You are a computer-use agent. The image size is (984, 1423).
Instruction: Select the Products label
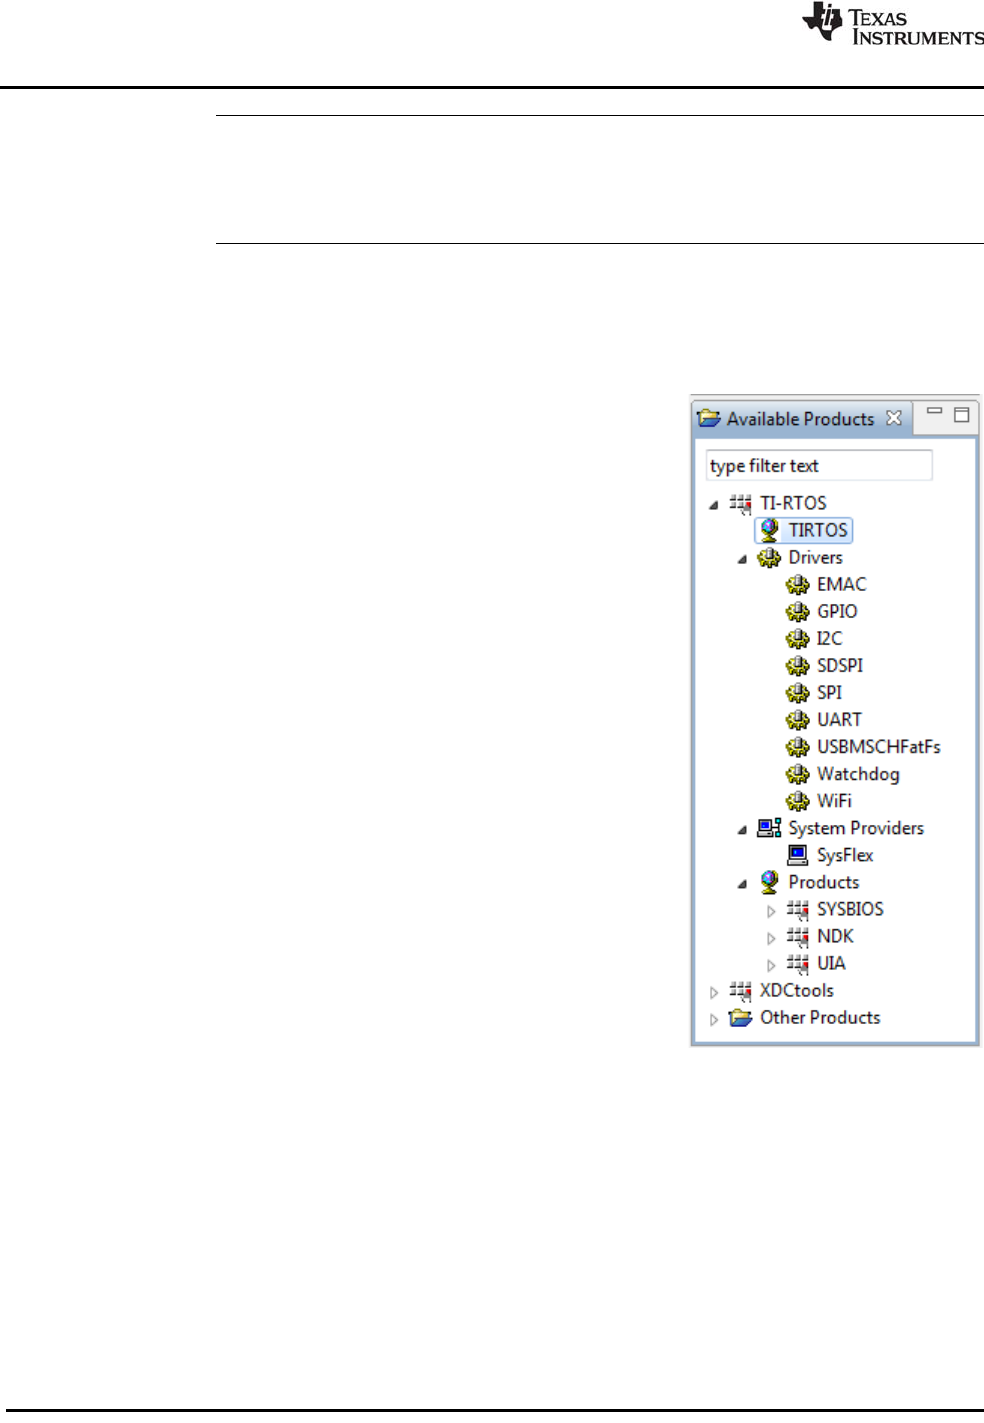tap(824, 882)
